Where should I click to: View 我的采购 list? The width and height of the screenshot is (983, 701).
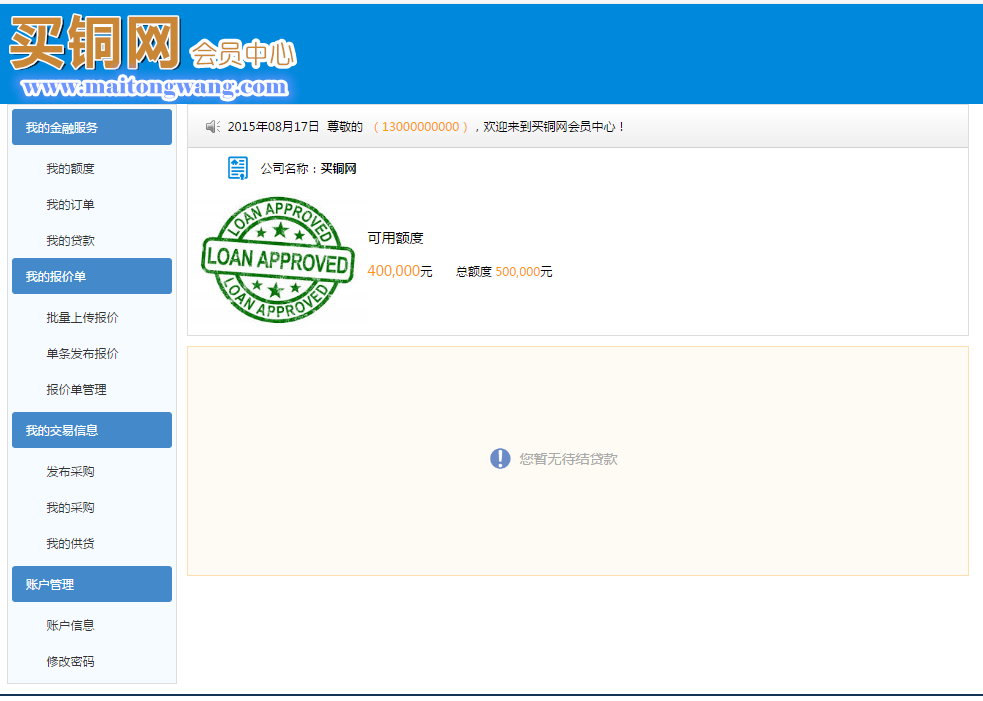pyautogui.click(x=70, y=508)
